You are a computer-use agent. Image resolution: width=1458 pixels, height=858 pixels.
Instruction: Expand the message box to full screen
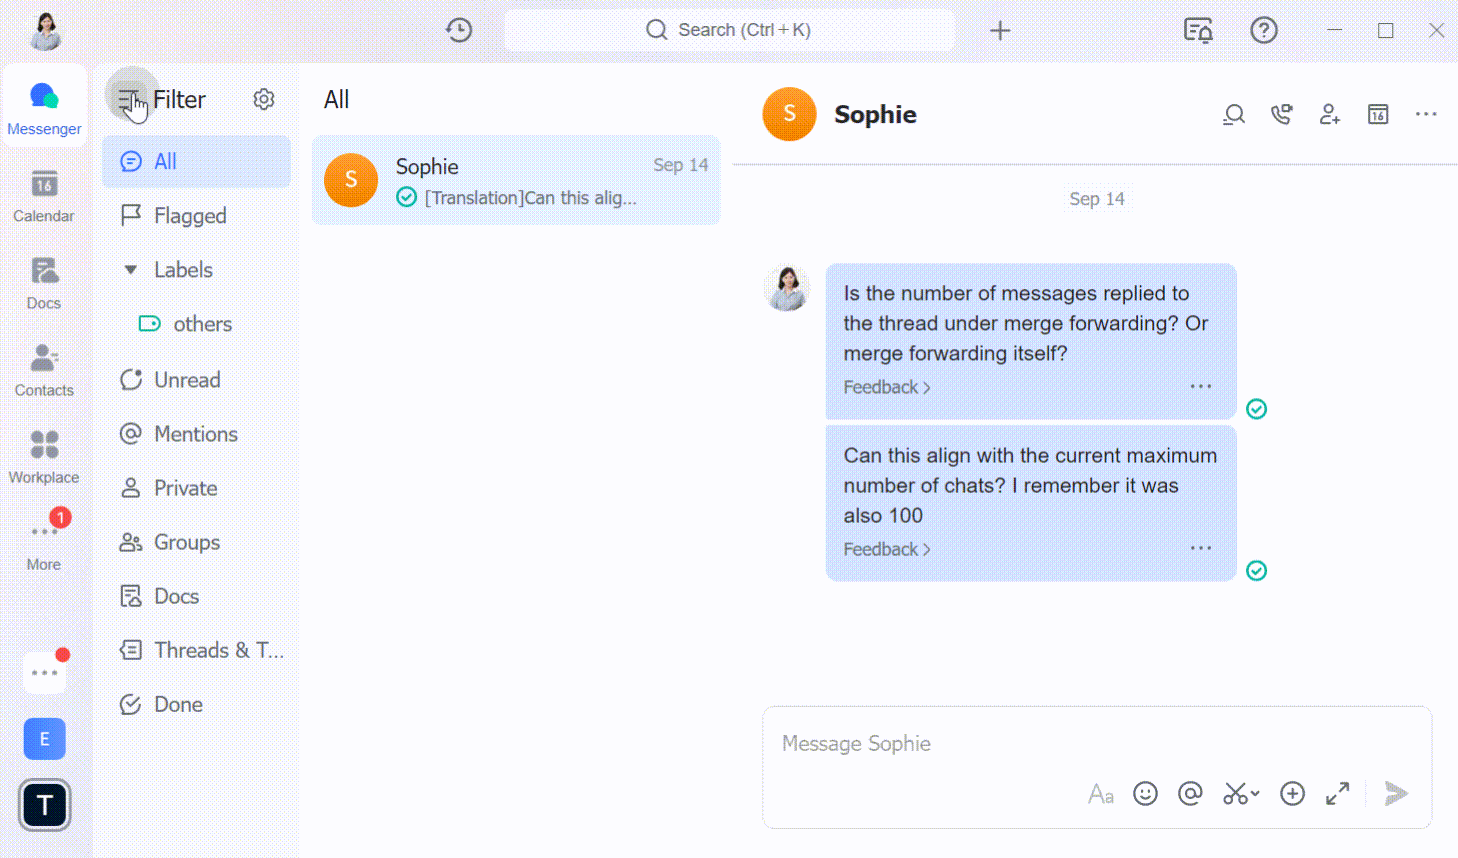coord(1337,793)
